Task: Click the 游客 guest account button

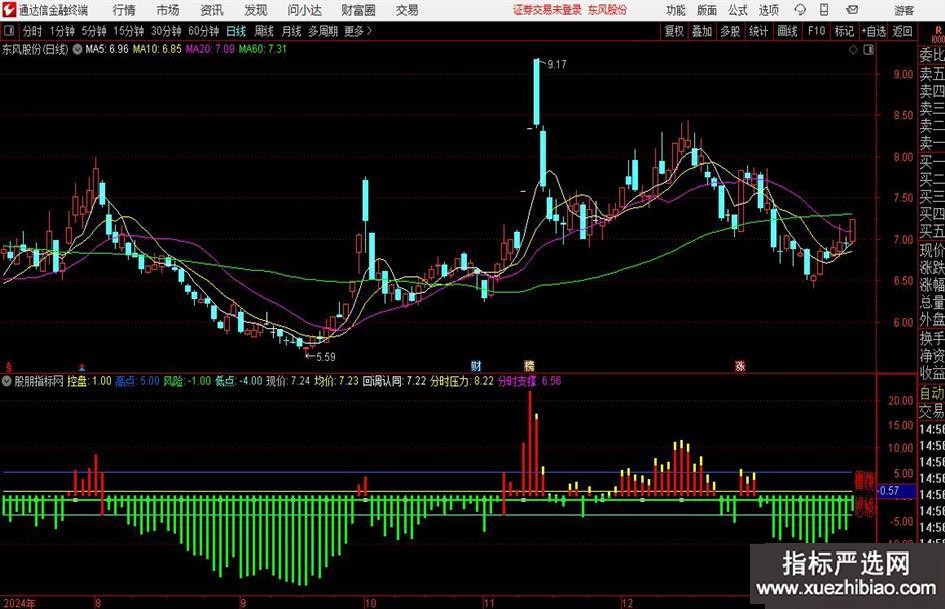Action: tap(903, 10)
